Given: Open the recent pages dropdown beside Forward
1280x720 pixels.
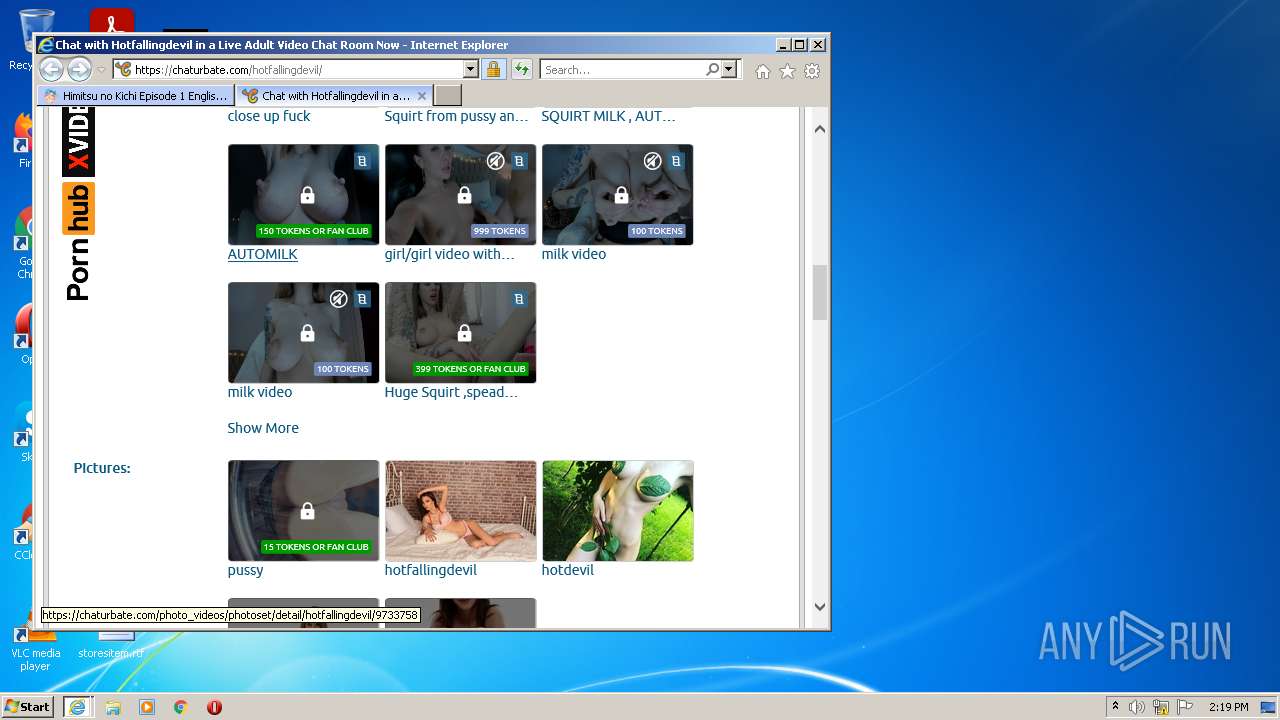Looking at the screenshot, I should (101, 70).
